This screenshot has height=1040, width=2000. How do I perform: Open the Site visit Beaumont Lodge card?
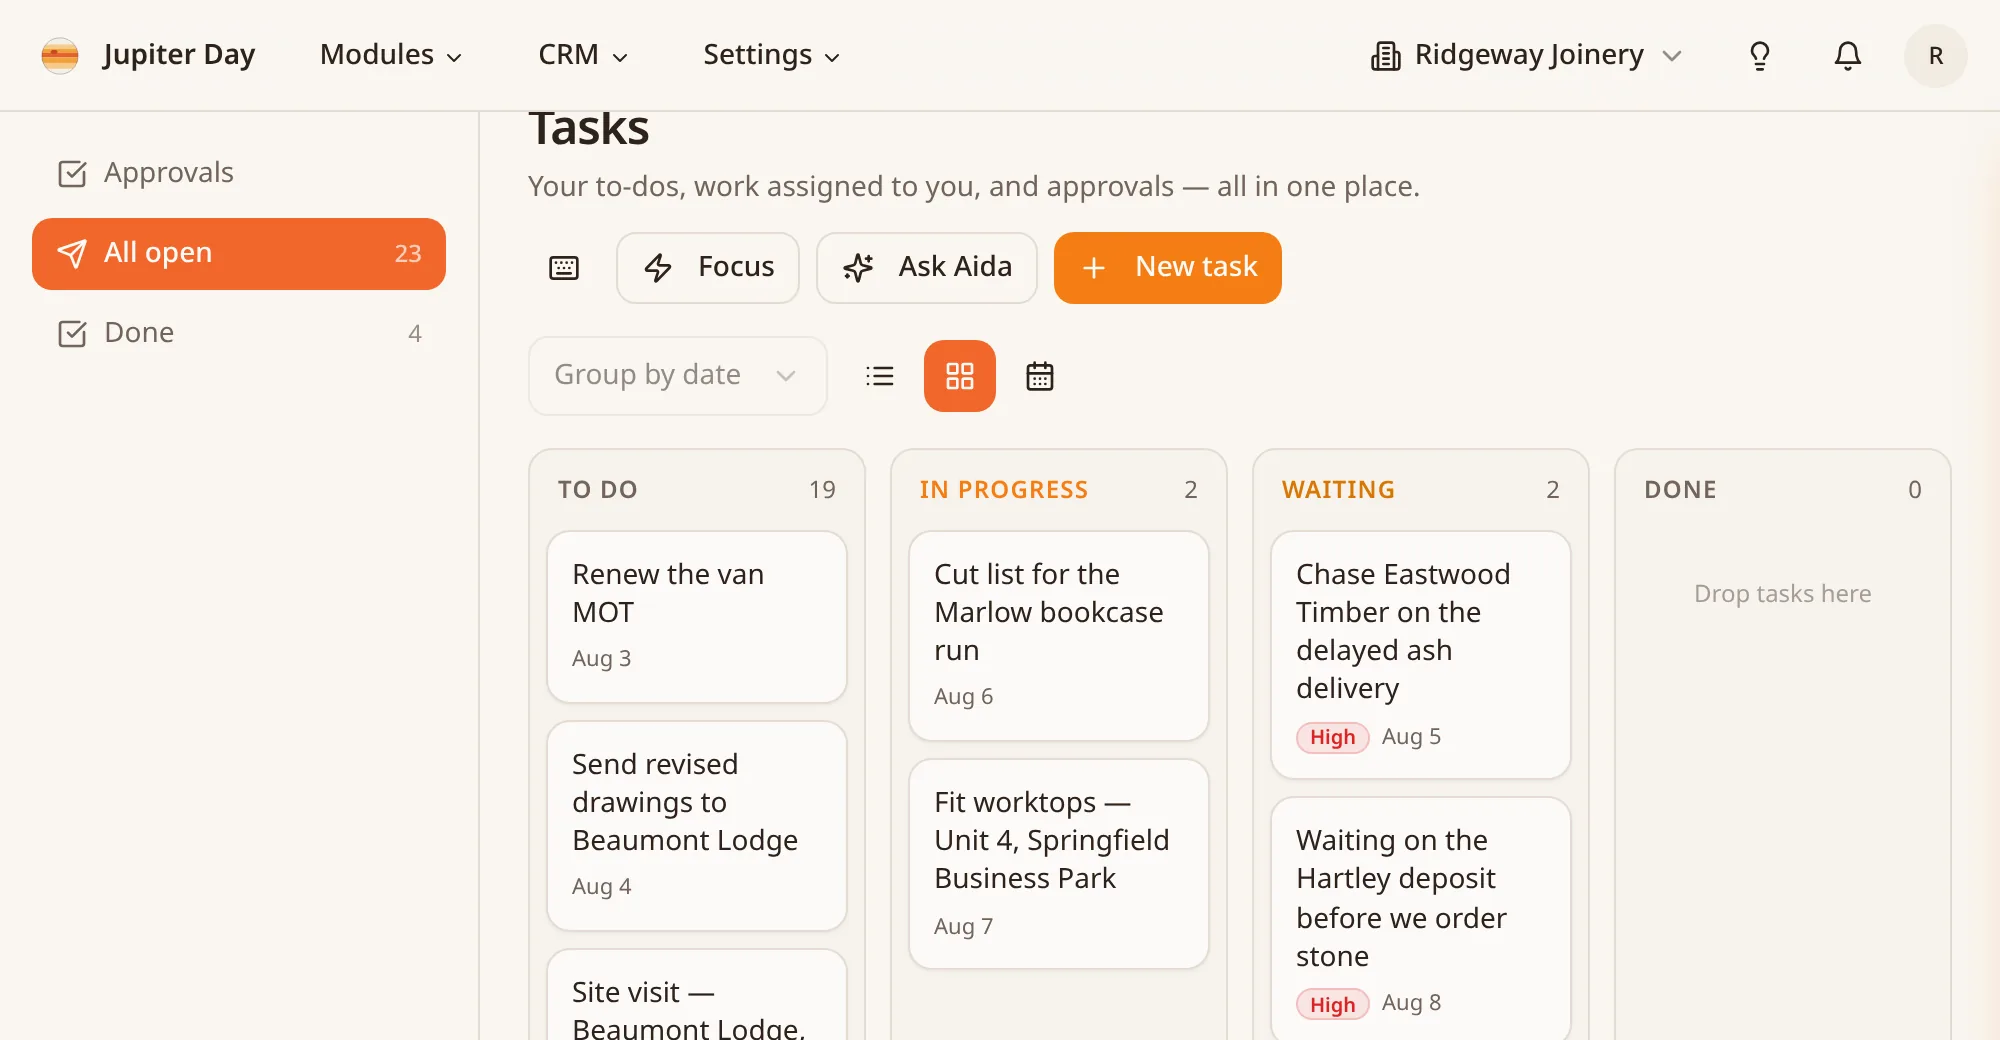click(697, 995)
